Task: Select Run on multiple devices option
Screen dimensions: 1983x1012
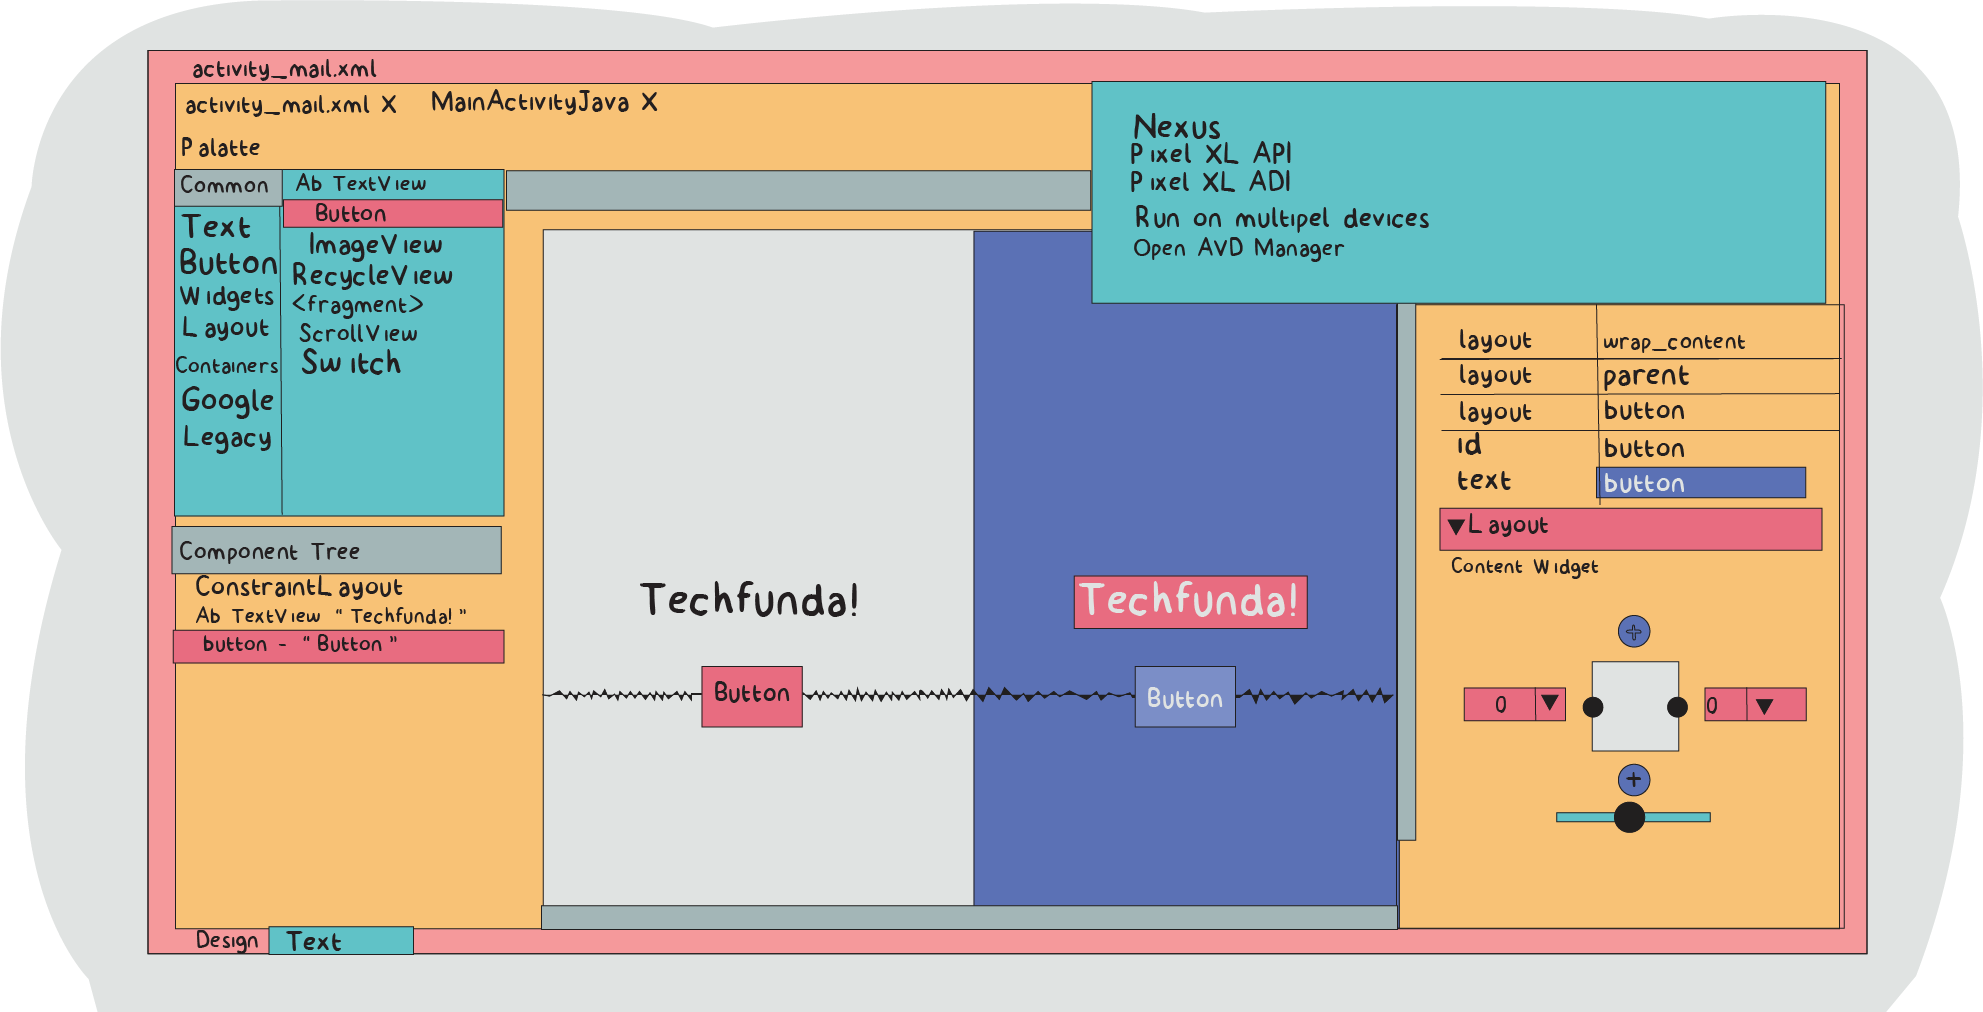Action: point(1280,219)
